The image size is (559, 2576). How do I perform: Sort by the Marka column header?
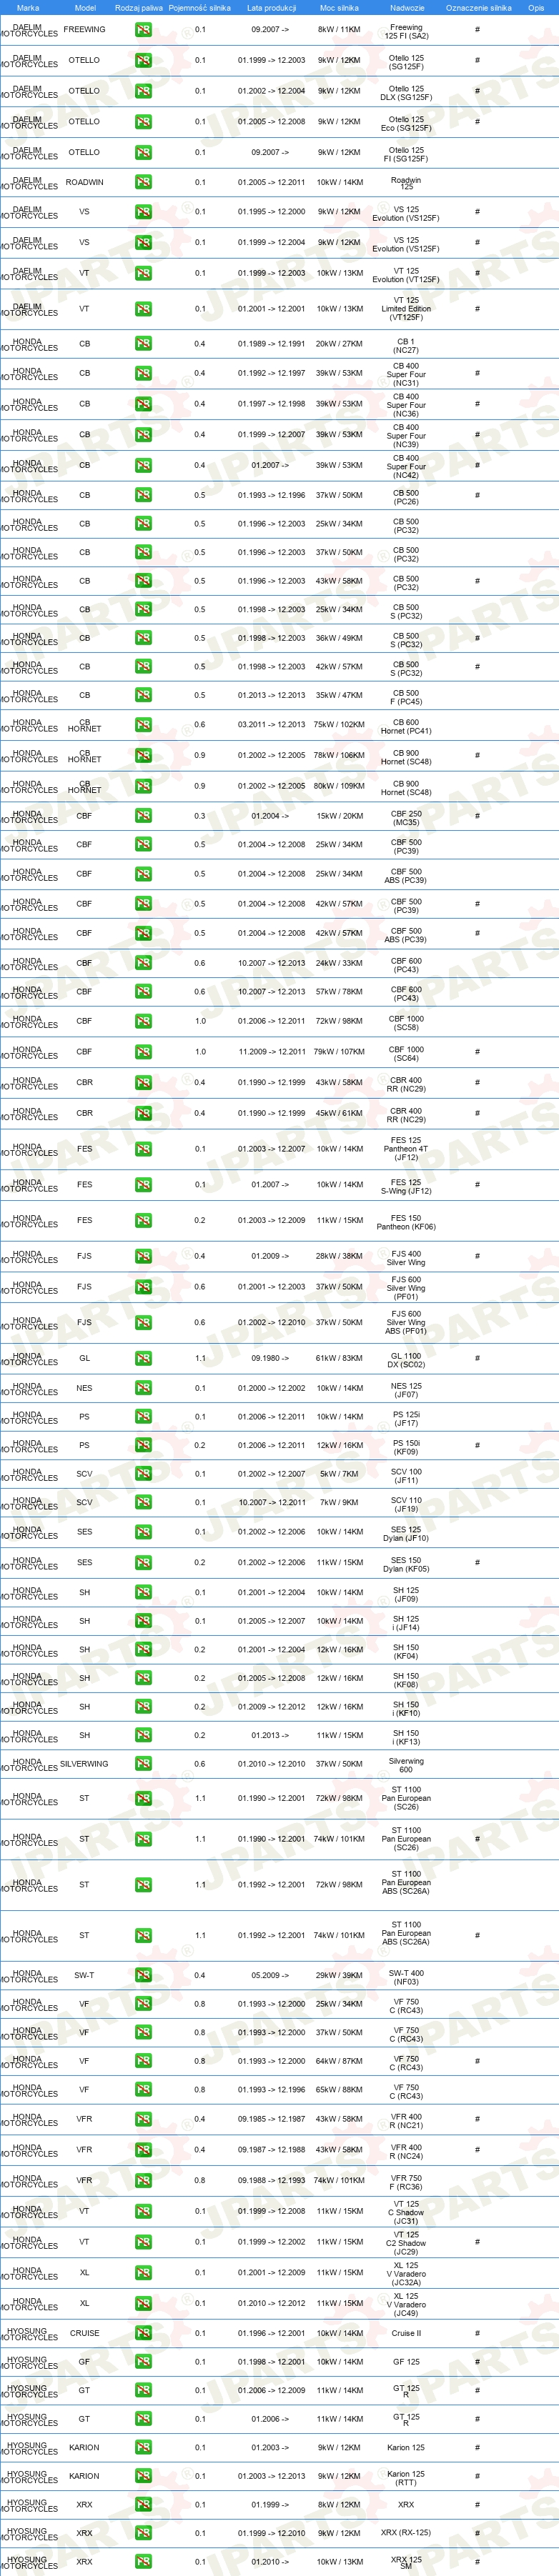pos(28,8)
